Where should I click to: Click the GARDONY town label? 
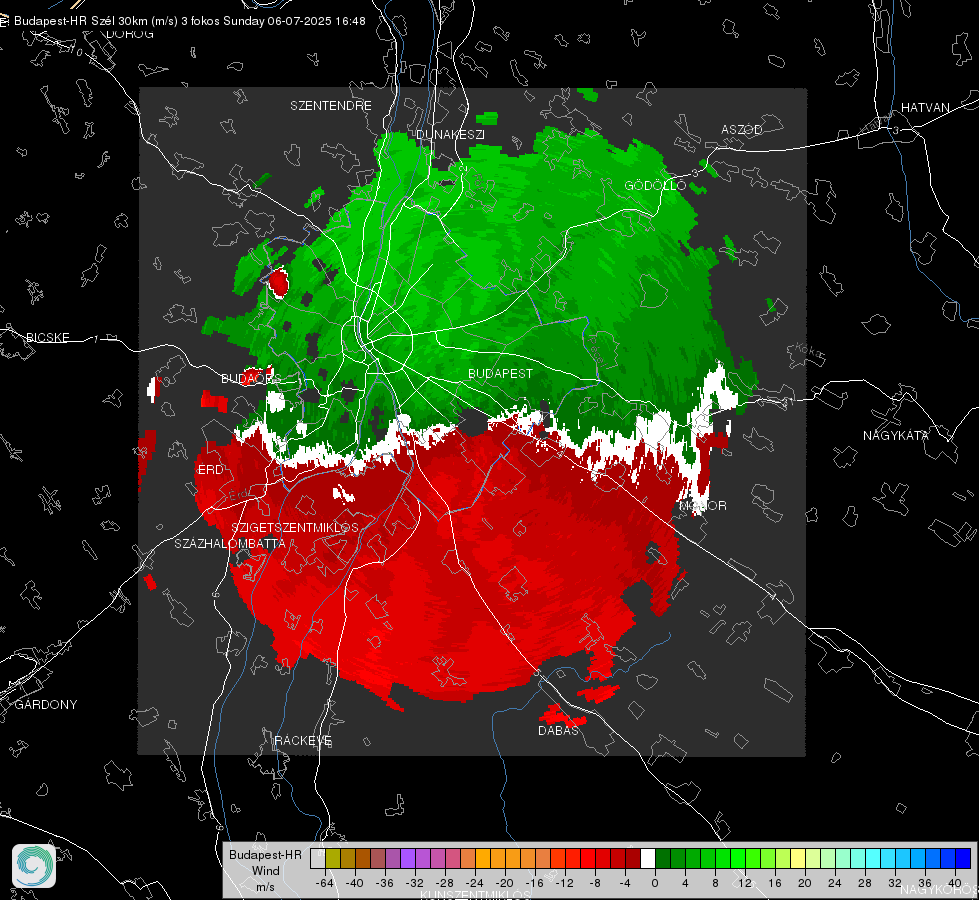point(46,705)
